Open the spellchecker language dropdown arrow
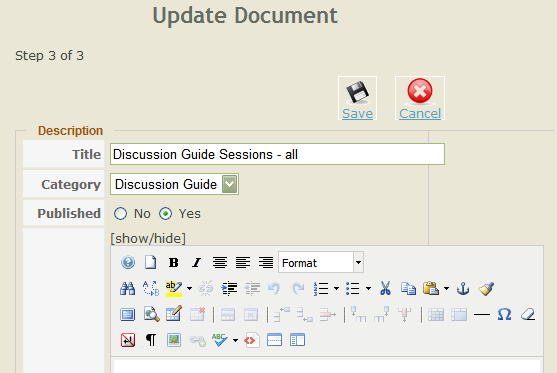Screen dimensions: 557x373 (235, 340)
